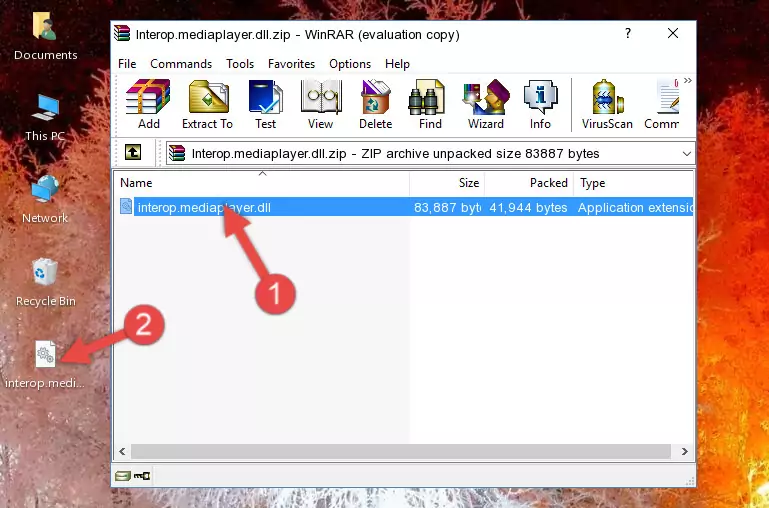Select the This PC desktop icon

(45, 118)
